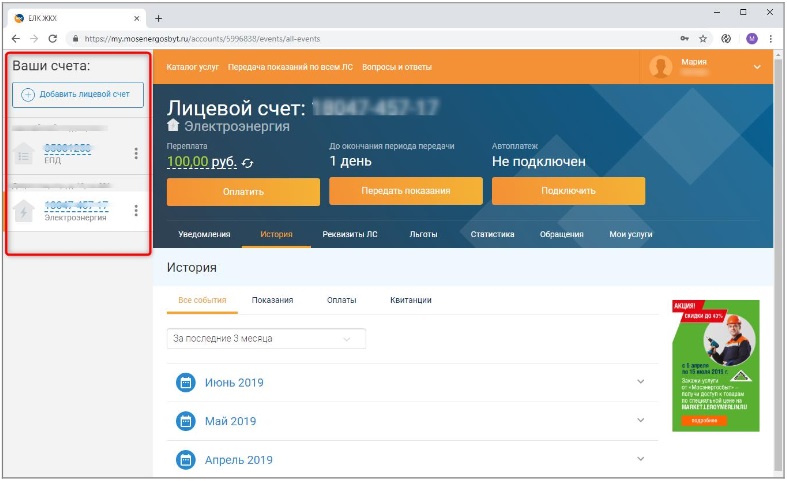Select the Квитанции history filter tab
The height and width of the screenshot is (481, 787).
coord(410,300)
